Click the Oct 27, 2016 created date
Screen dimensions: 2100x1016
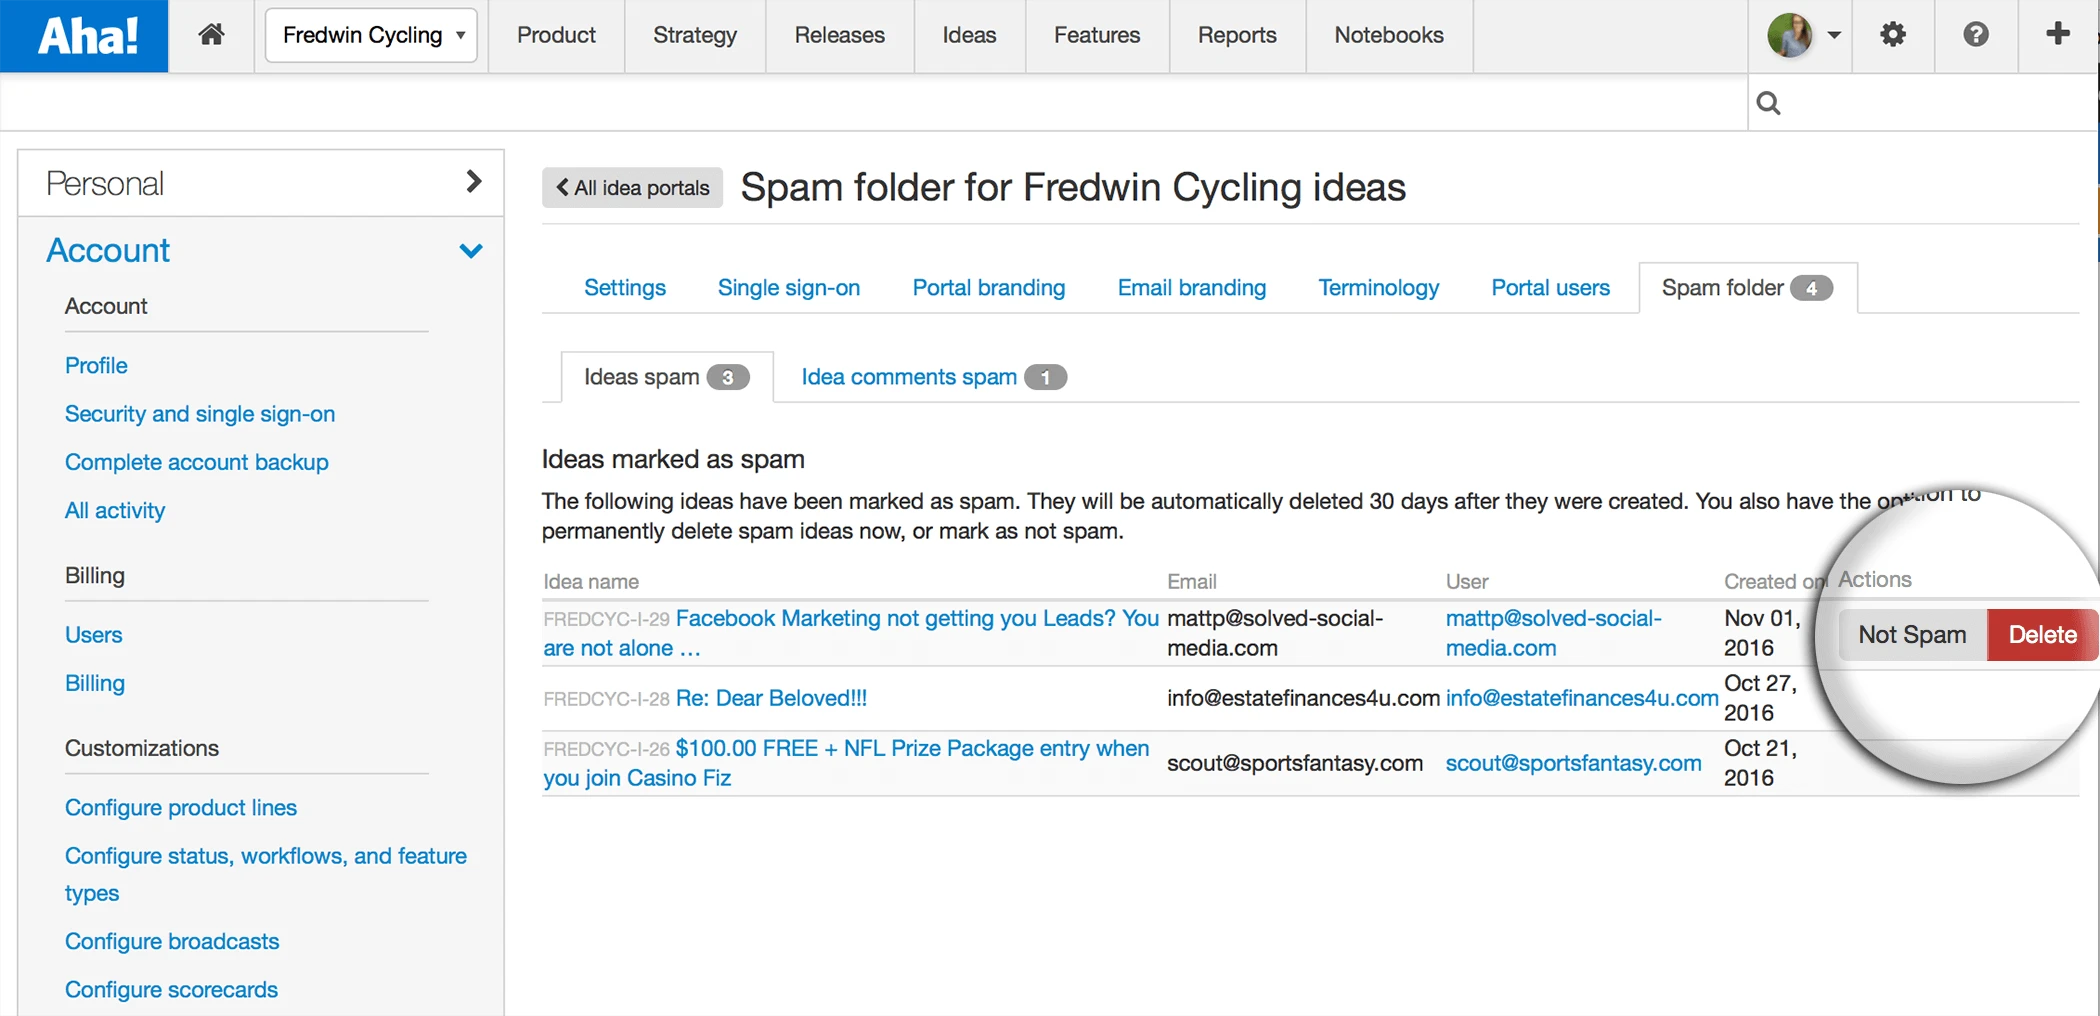click(x=1761, y=698)
